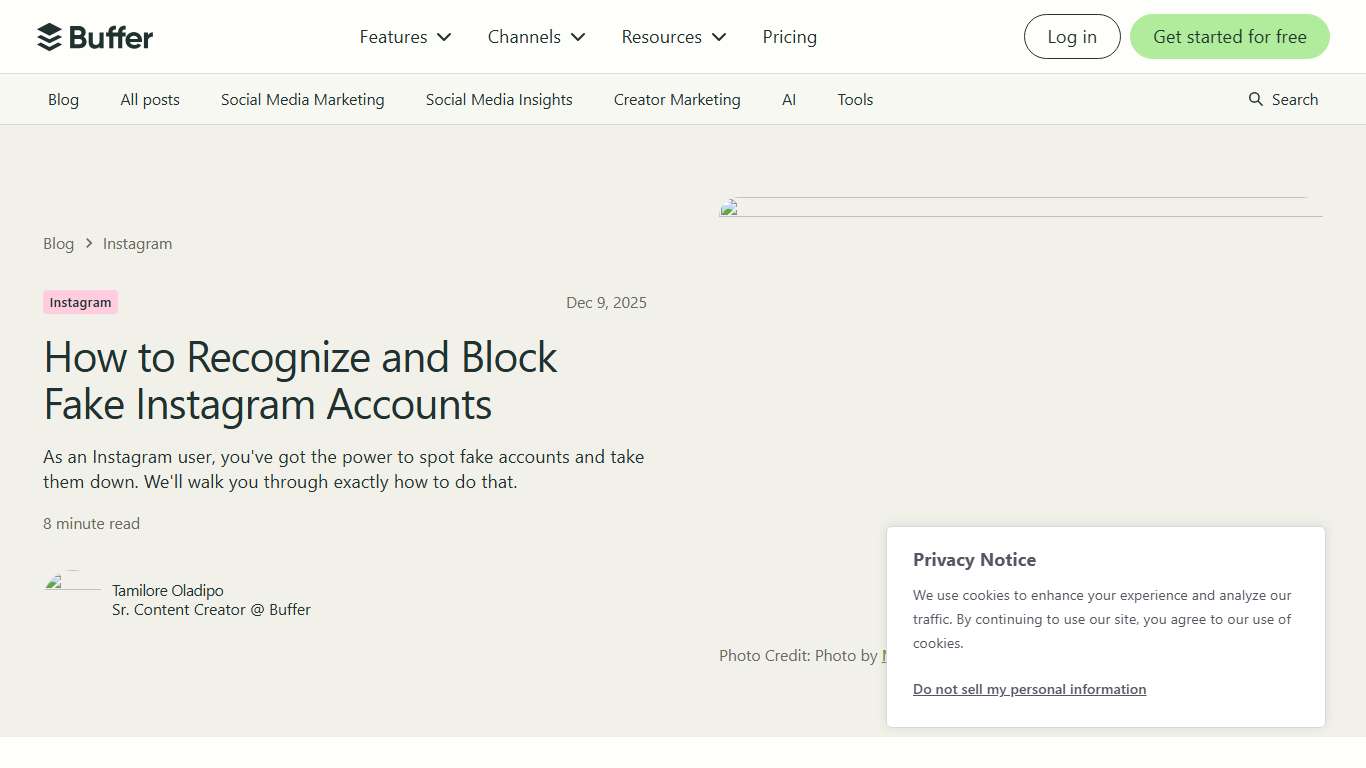The width and height of the screenshot is (1366, 768).
Task: Switch to the Social Media Marketing section
Action: click(x=302, y=99)
